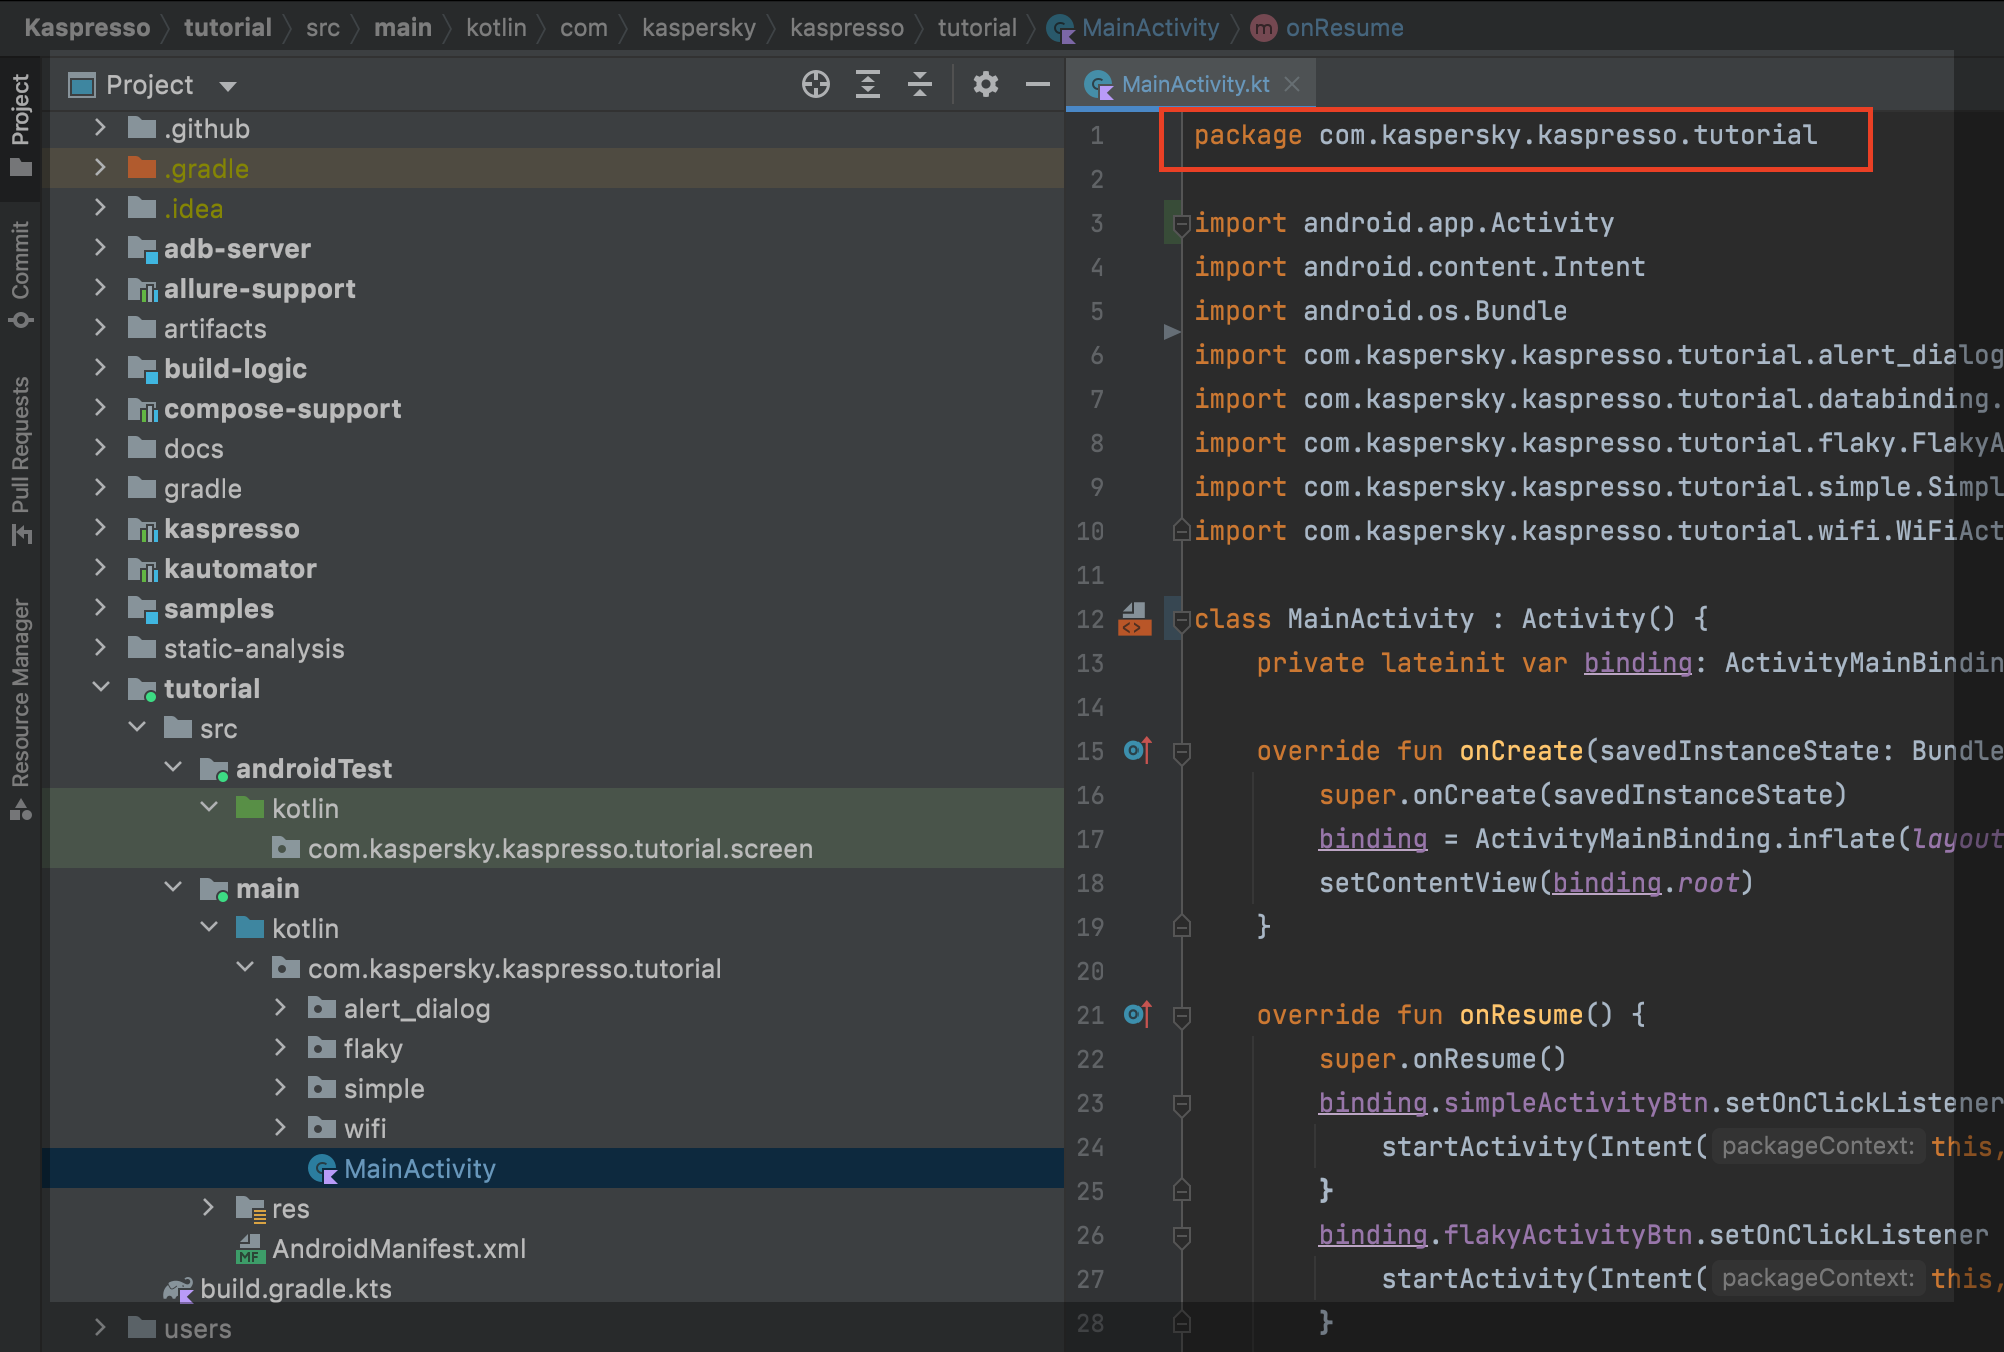
Task: Open the Pull Requests tool window
Action: point(21,460)
